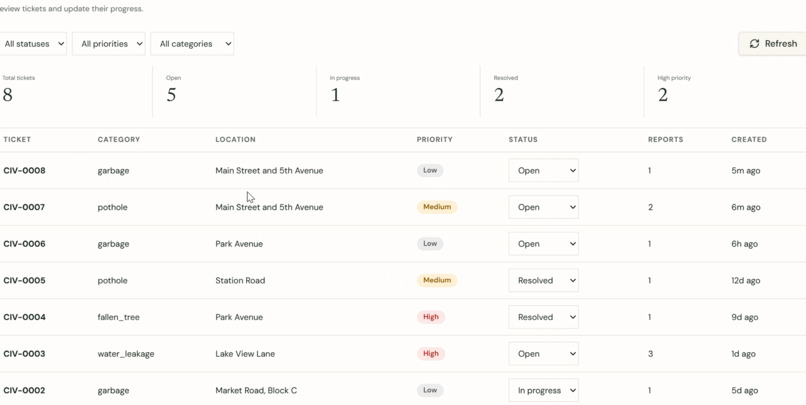Image resolution: width=806 pixels, height=405 pixels.
Task: Expand status selector for ticket CIV-0004
Action: [543, 317]
